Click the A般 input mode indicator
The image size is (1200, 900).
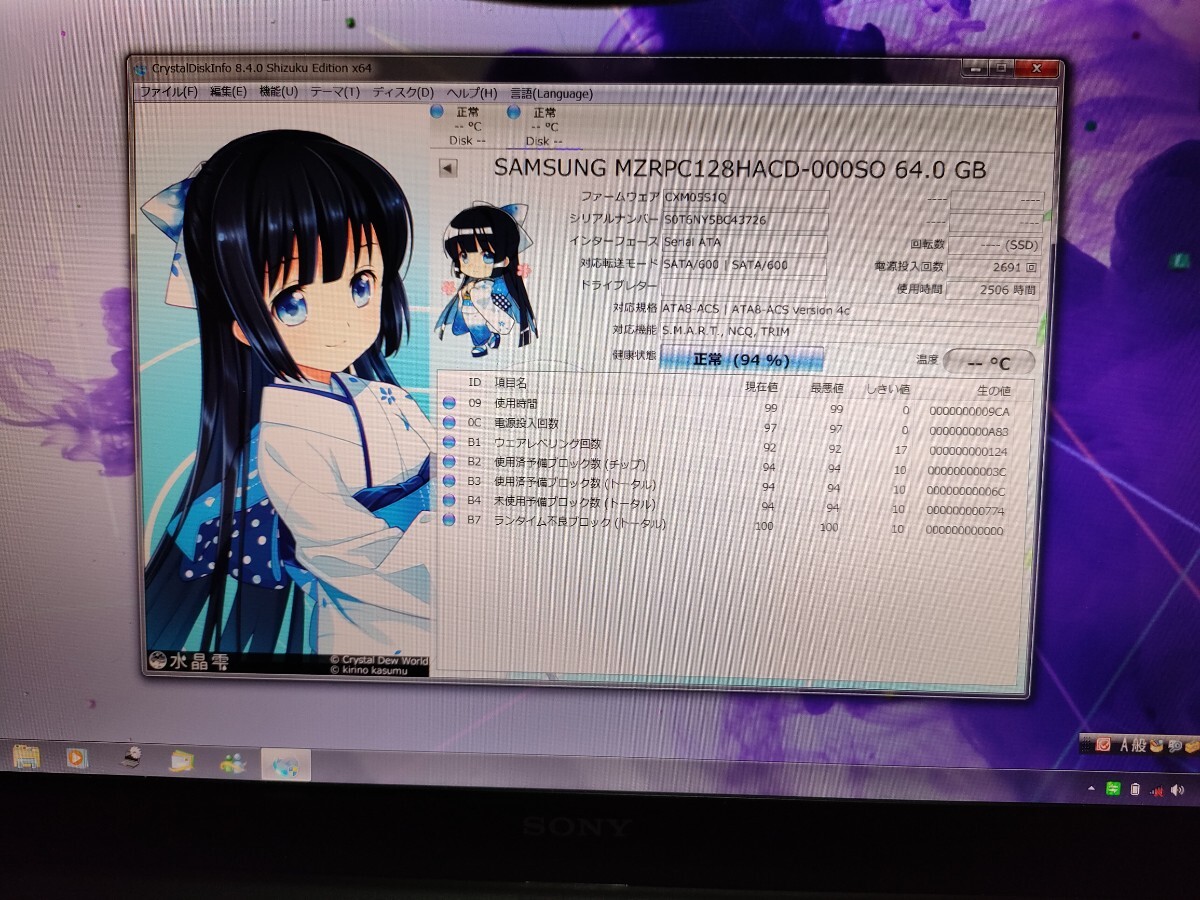click(1133, 744)
